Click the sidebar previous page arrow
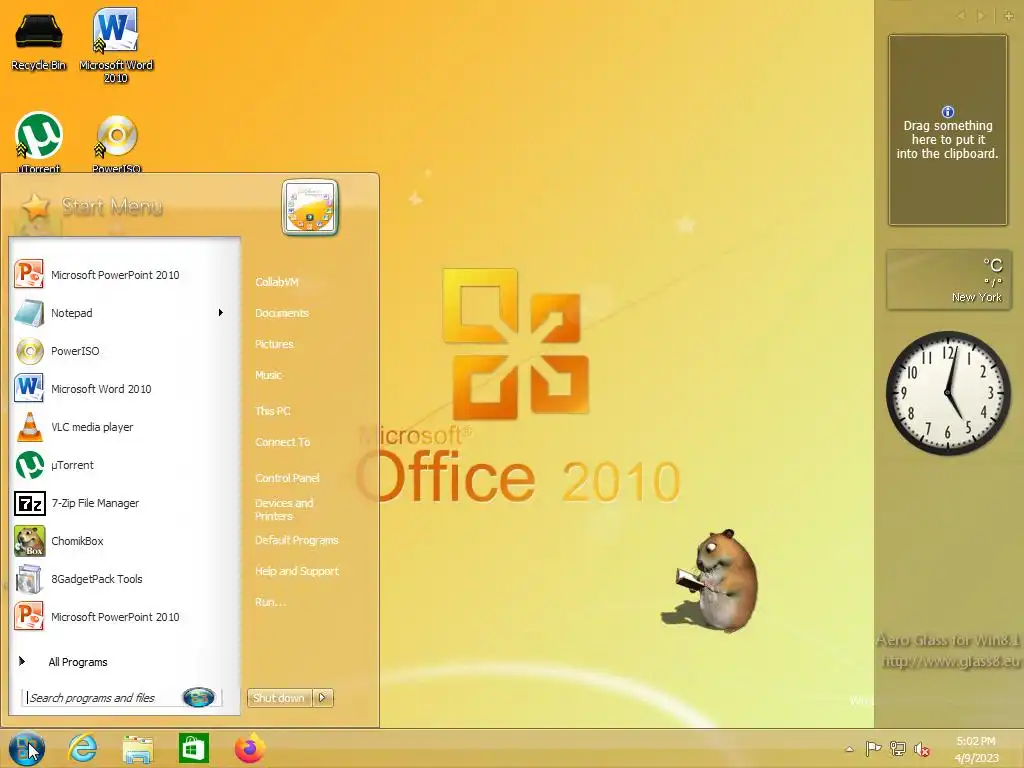The width and height of the screenshot is (1024, 768). pos(961,16)
